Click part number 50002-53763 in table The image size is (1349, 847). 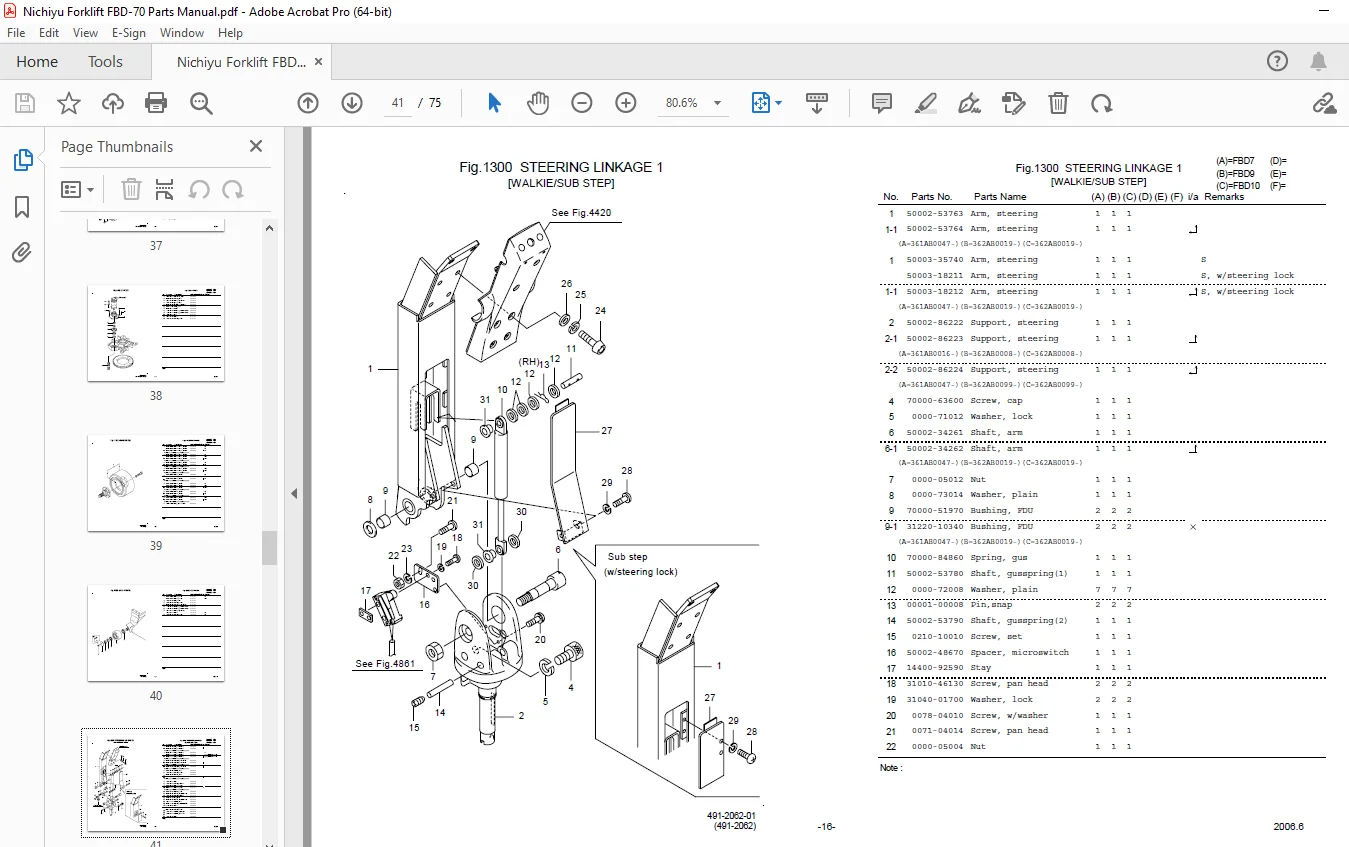tap(935, 213)
